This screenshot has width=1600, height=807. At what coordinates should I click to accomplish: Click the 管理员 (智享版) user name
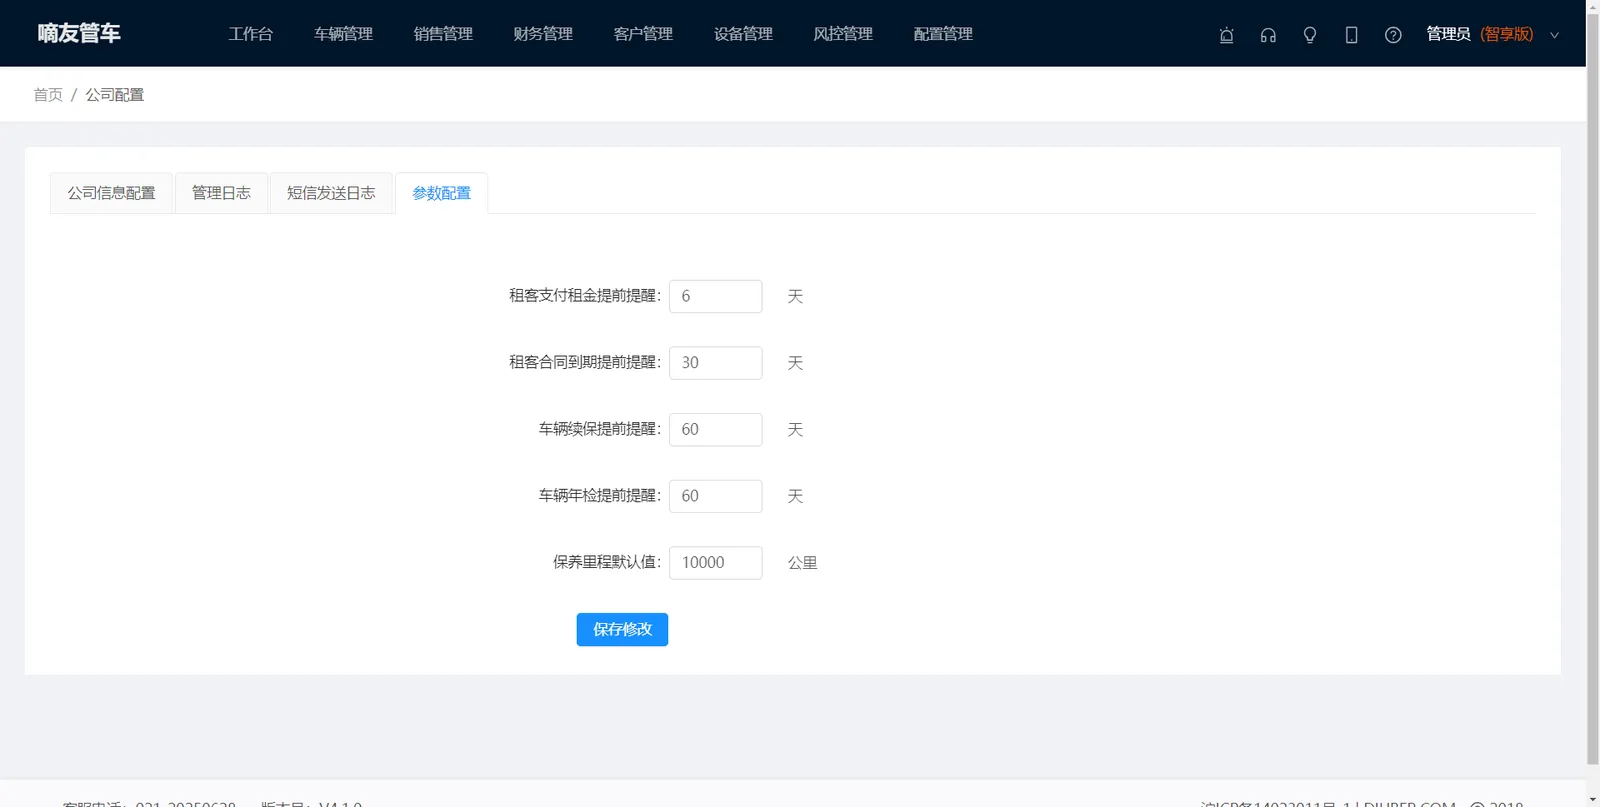1479,34
